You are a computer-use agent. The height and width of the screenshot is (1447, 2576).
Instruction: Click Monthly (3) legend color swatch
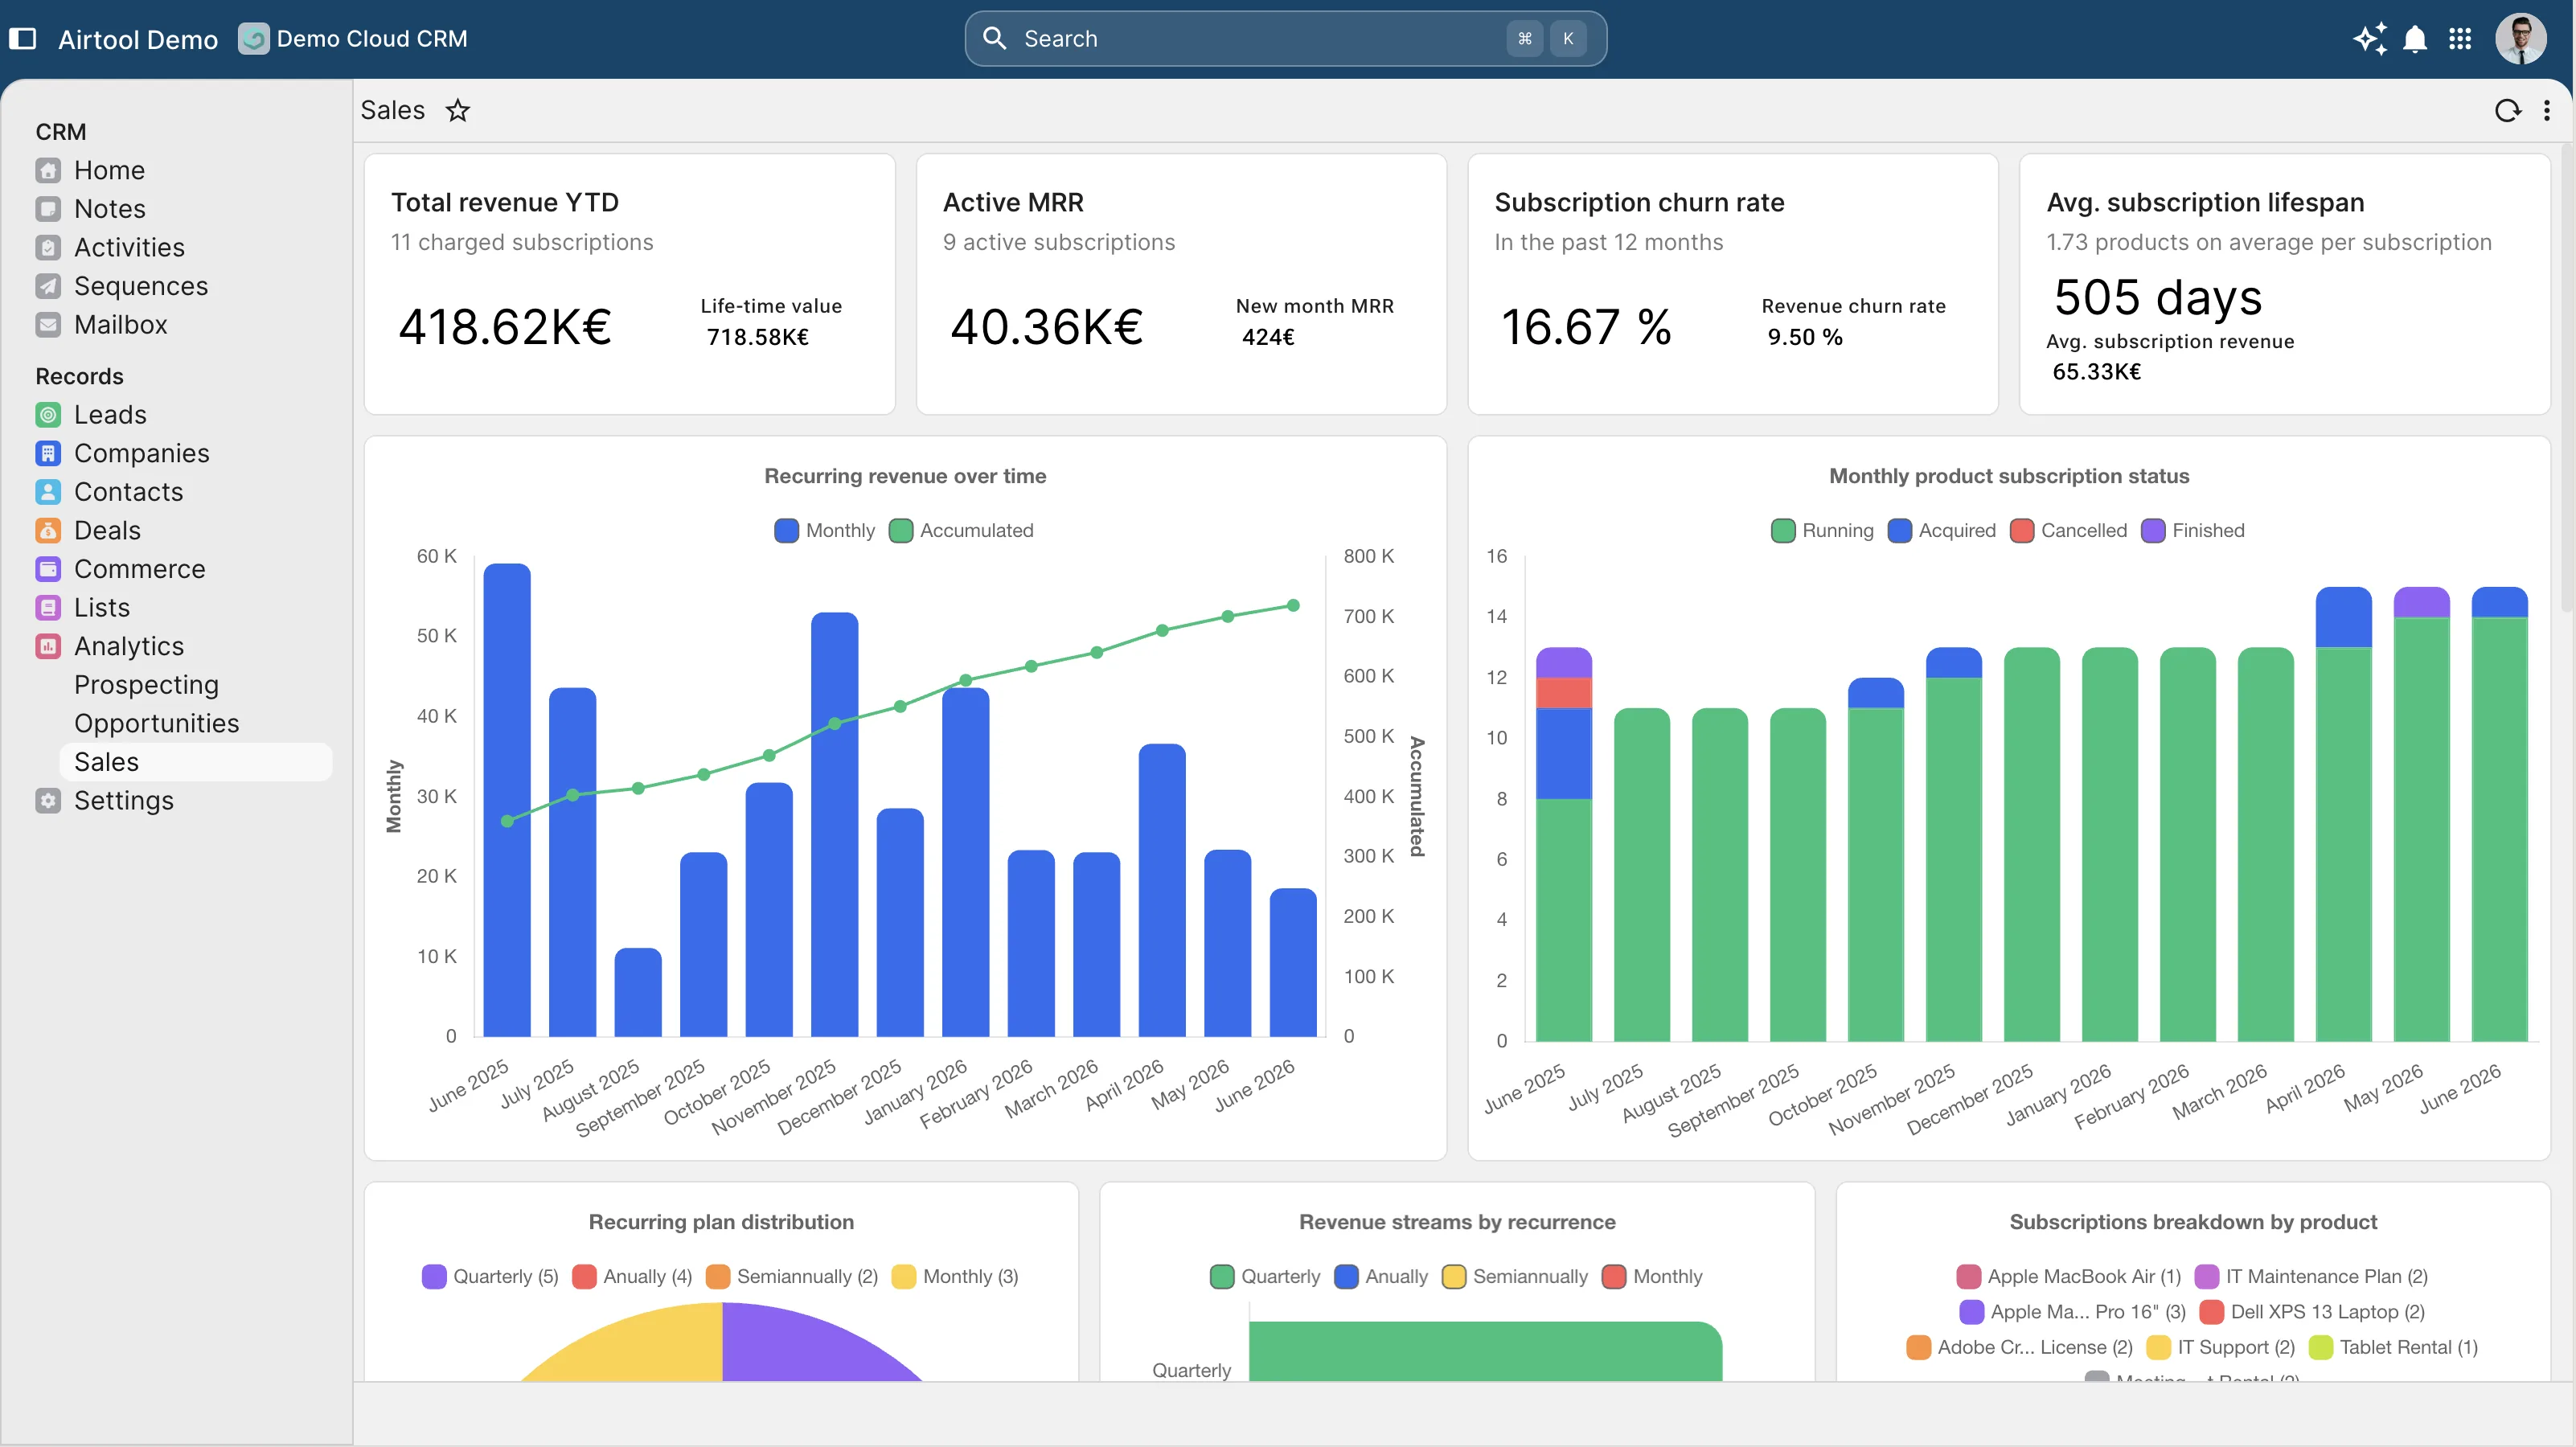[x=904, y=1277]
